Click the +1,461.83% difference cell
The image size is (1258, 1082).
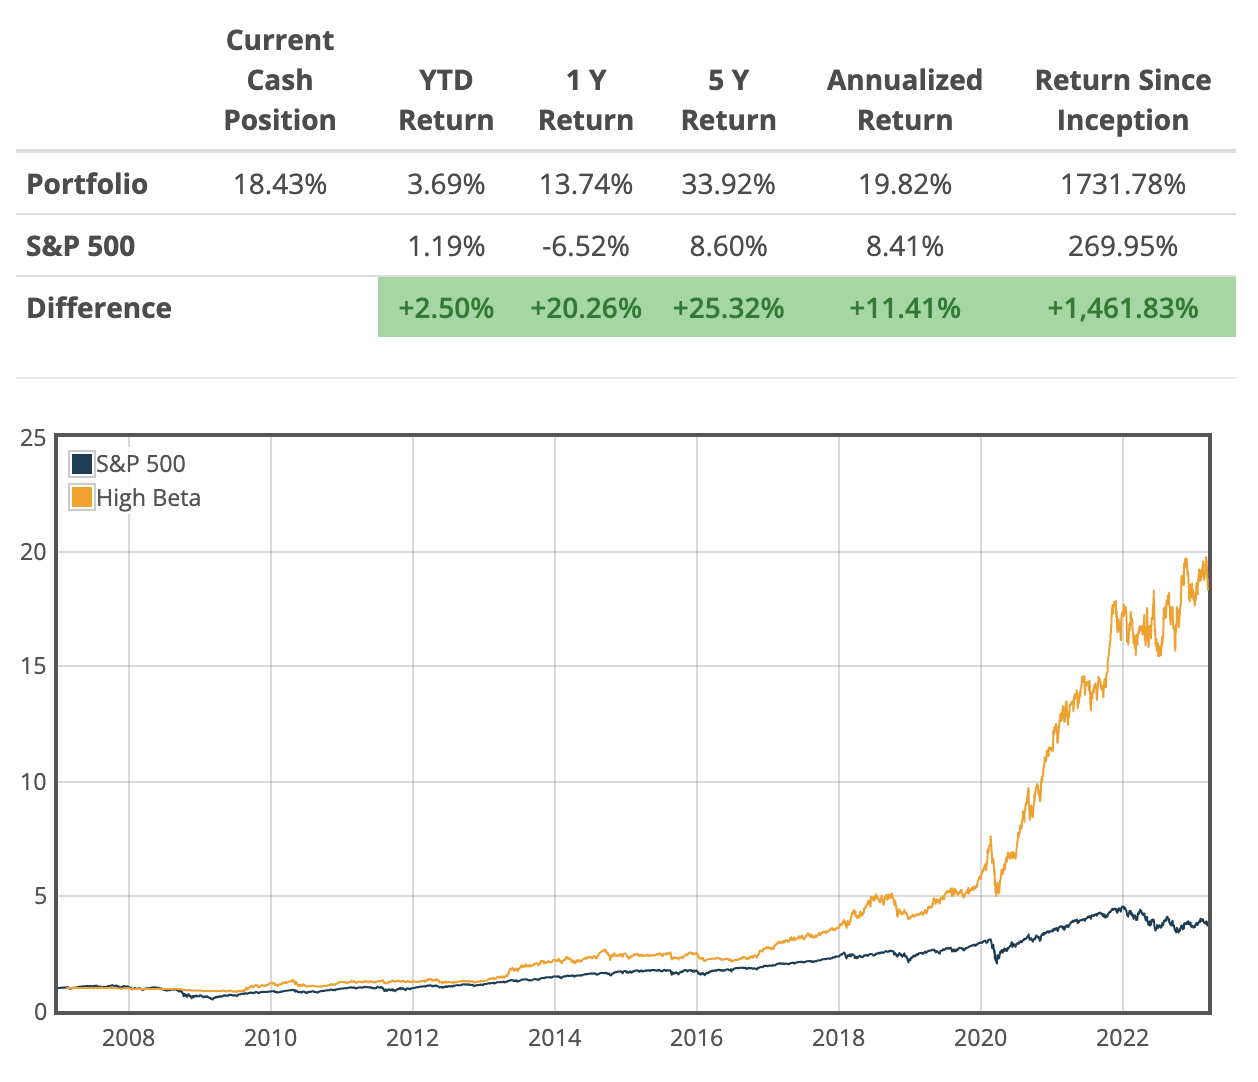1123,308
